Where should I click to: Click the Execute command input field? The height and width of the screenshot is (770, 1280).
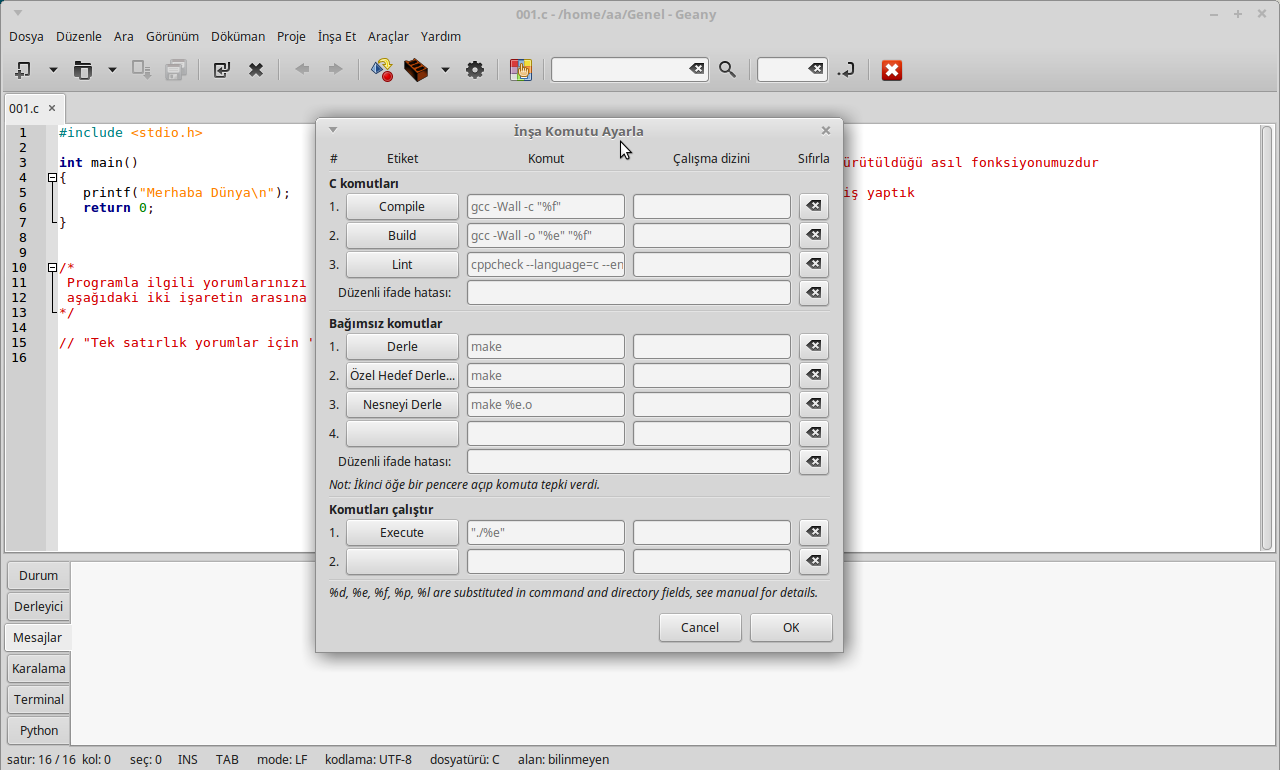tap(545, 533)
